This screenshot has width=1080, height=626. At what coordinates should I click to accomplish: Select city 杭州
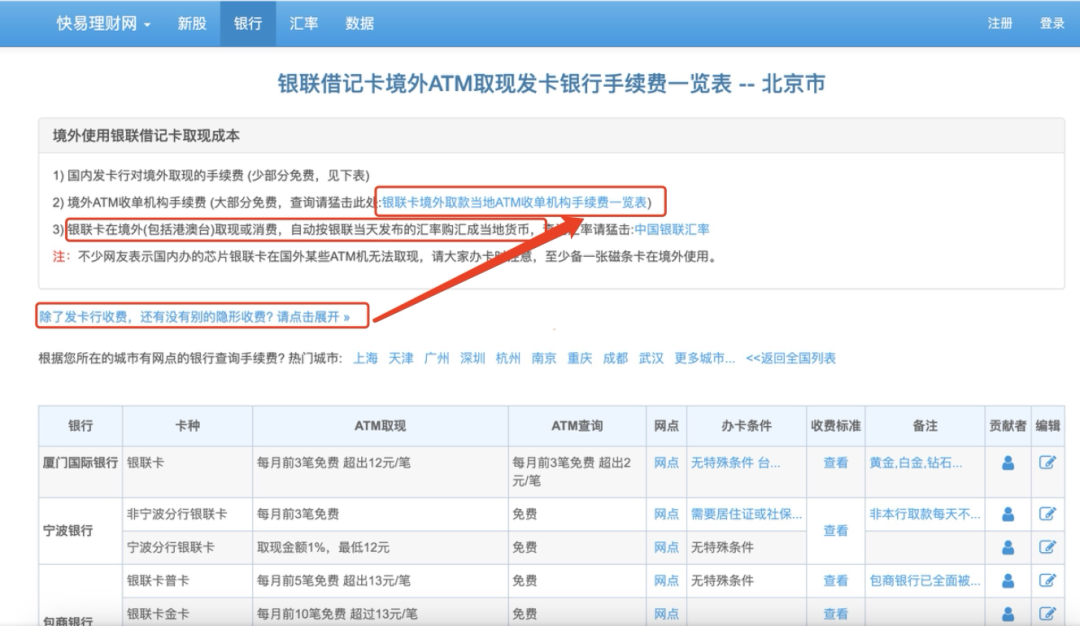tap(508, 358)
